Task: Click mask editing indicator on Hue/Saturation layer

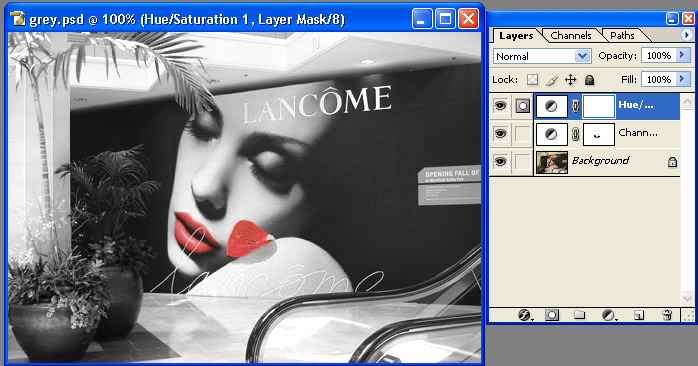Action: pyautogui.click(x=522, y=106)
